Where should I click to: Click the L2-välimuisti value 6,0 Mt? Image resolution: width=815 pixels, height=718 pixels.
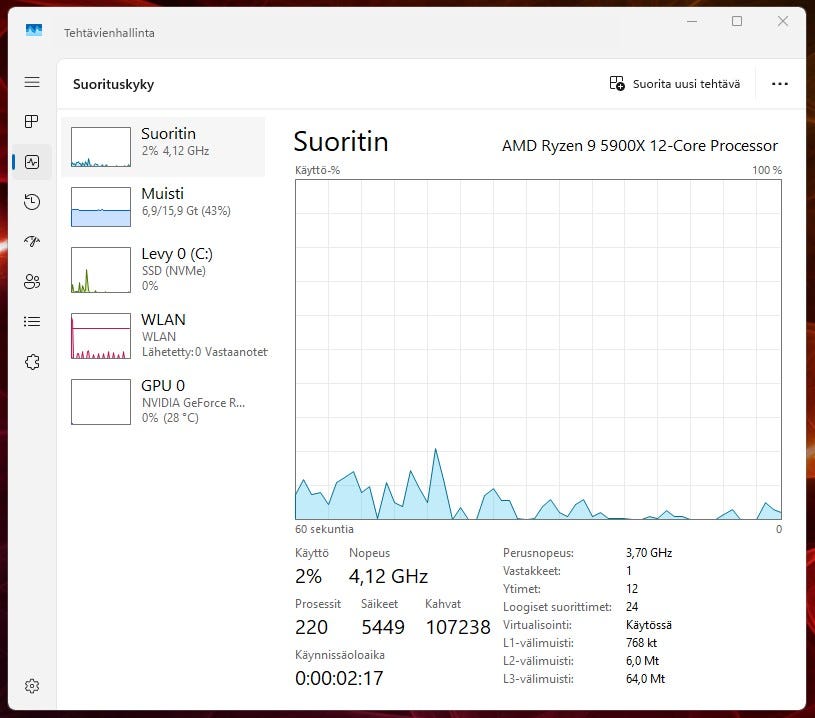click(642, 661)
